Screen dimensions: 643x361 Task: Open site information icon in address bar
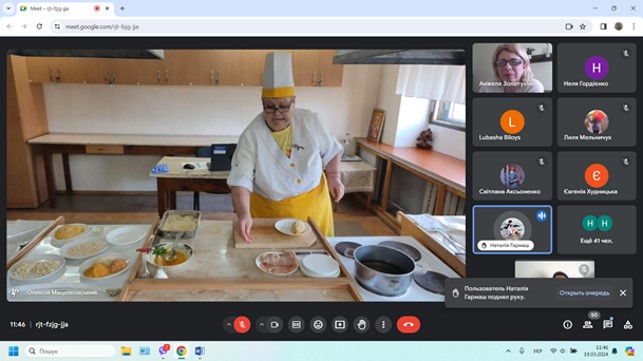(57, 27)
